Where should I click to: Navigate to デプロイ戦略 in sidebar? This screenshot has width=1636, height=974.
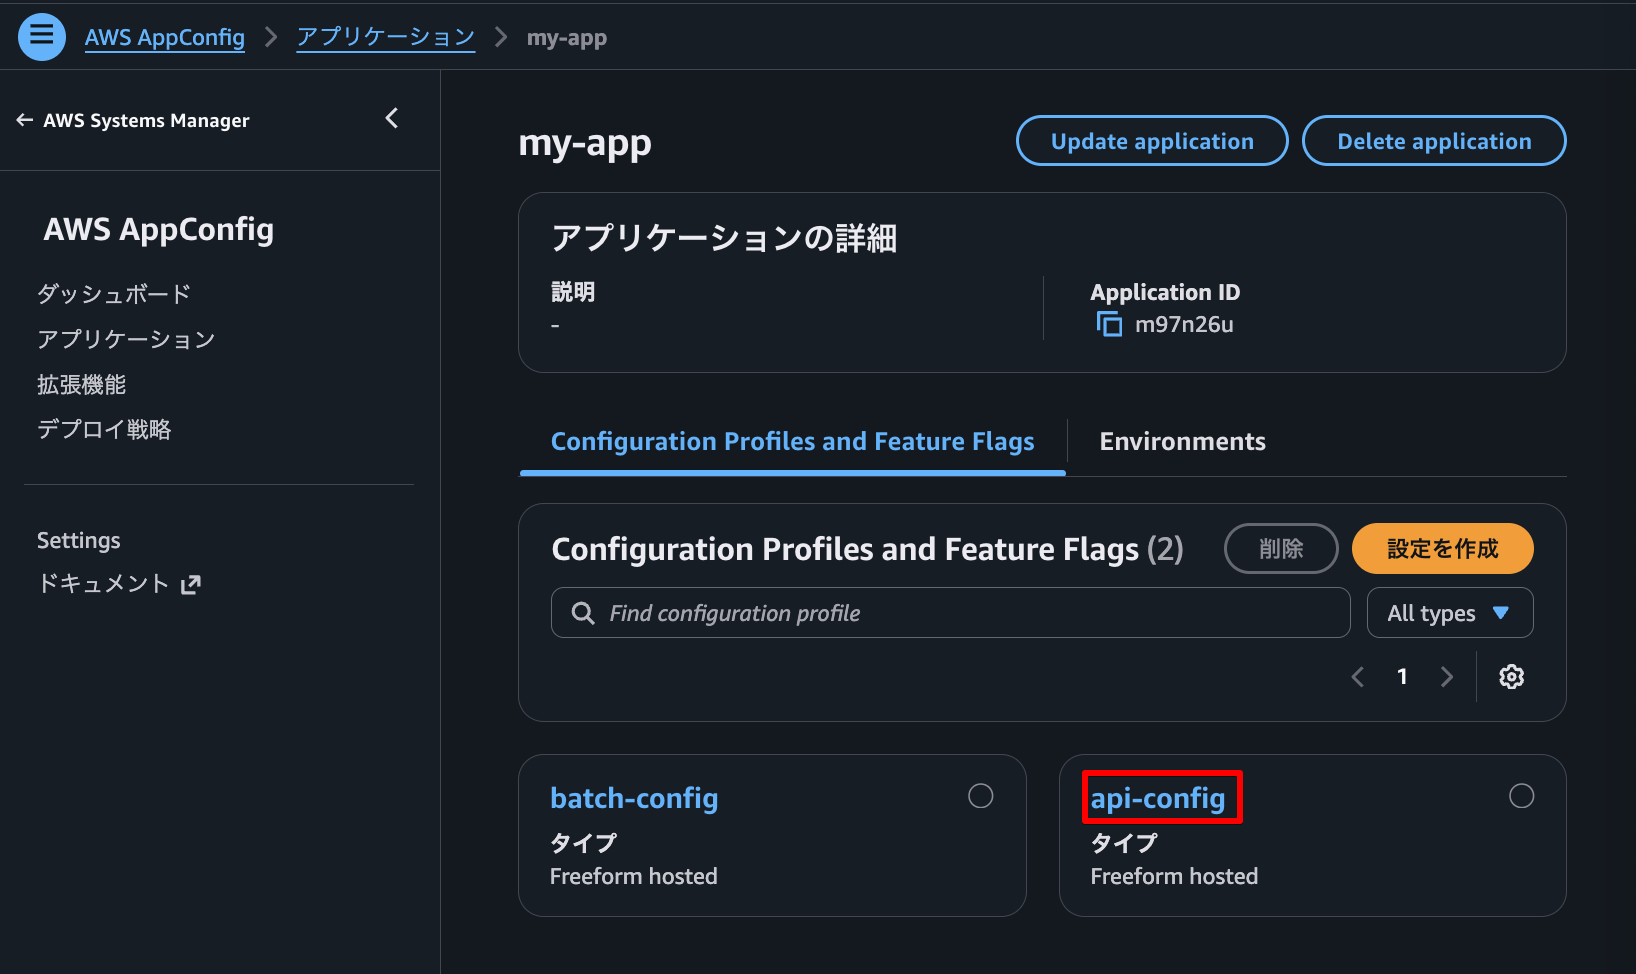tap(104, 430)
